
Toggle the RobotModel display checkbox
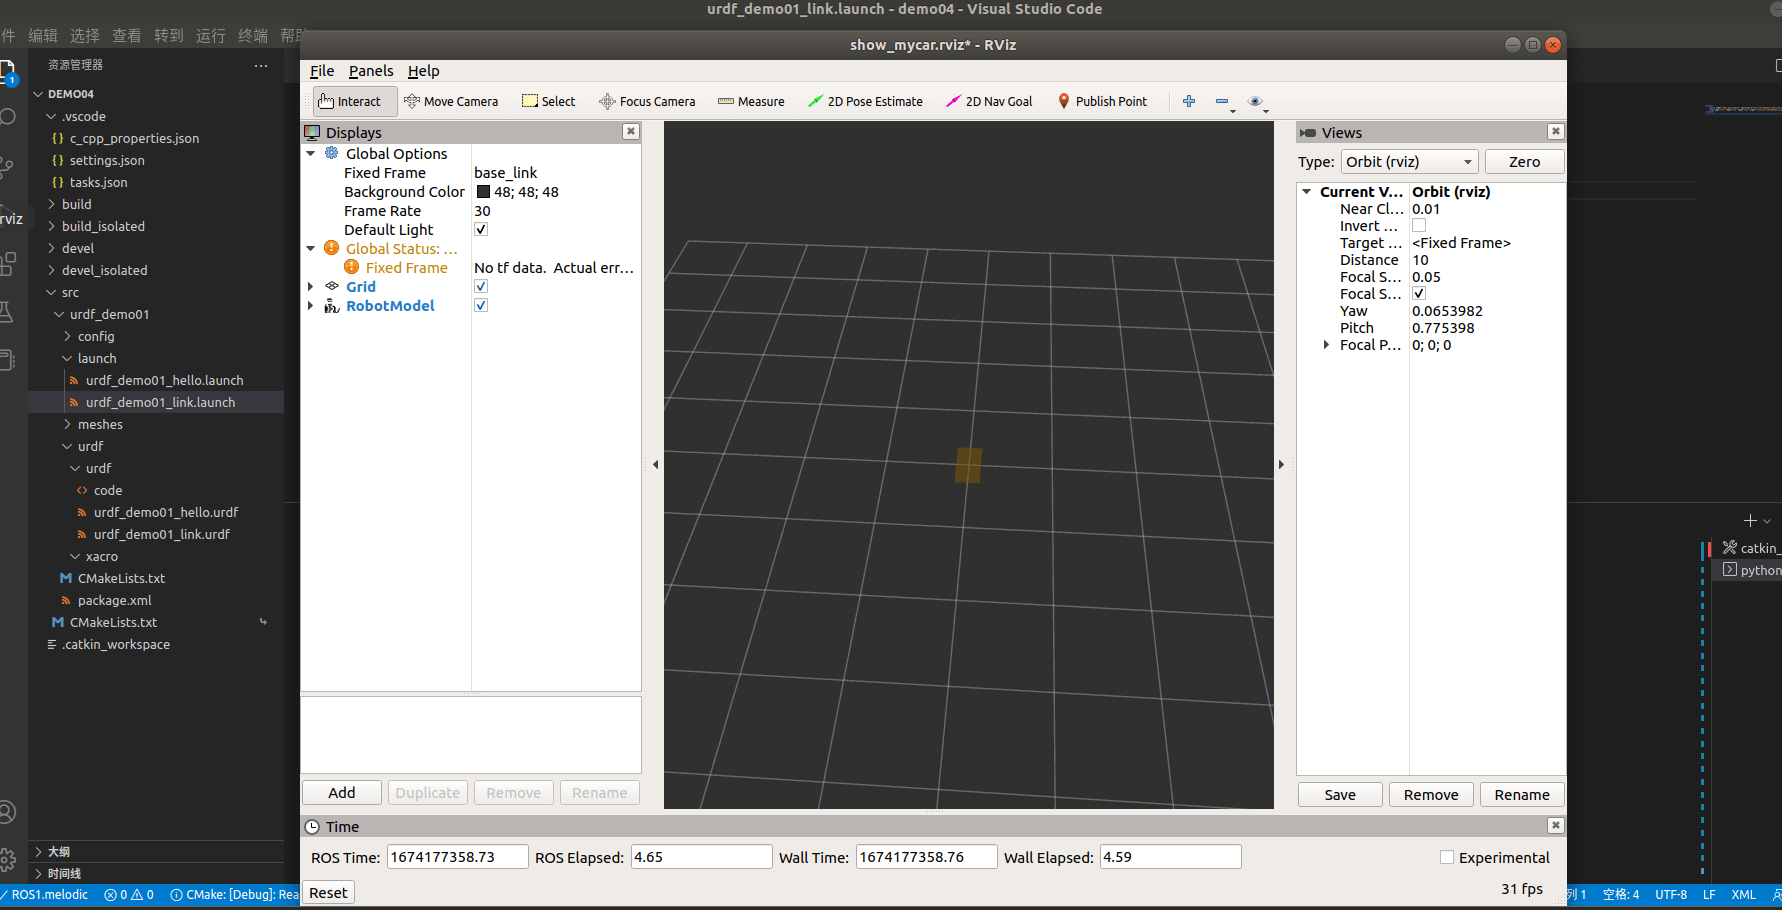pos(481,305)
